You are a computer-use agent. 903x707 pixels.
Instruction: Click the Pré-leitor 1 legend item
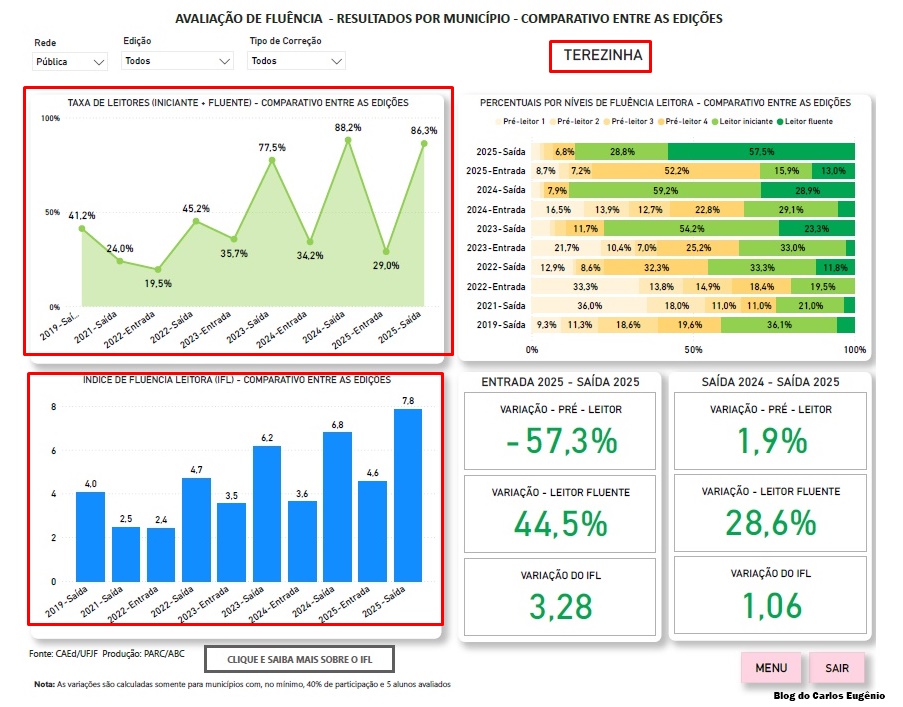coord(521,122)
